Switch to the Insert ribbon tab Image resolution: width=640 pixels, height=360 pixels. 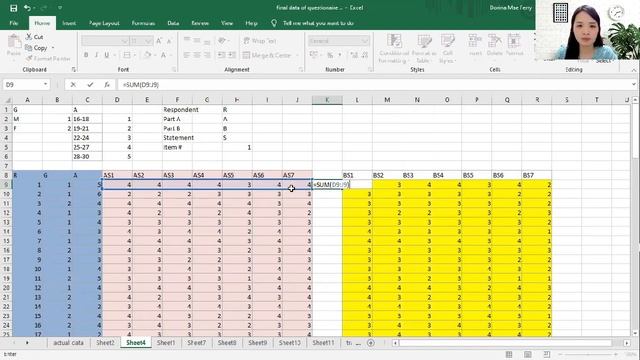pyautogui.click(x=69, y=23)
